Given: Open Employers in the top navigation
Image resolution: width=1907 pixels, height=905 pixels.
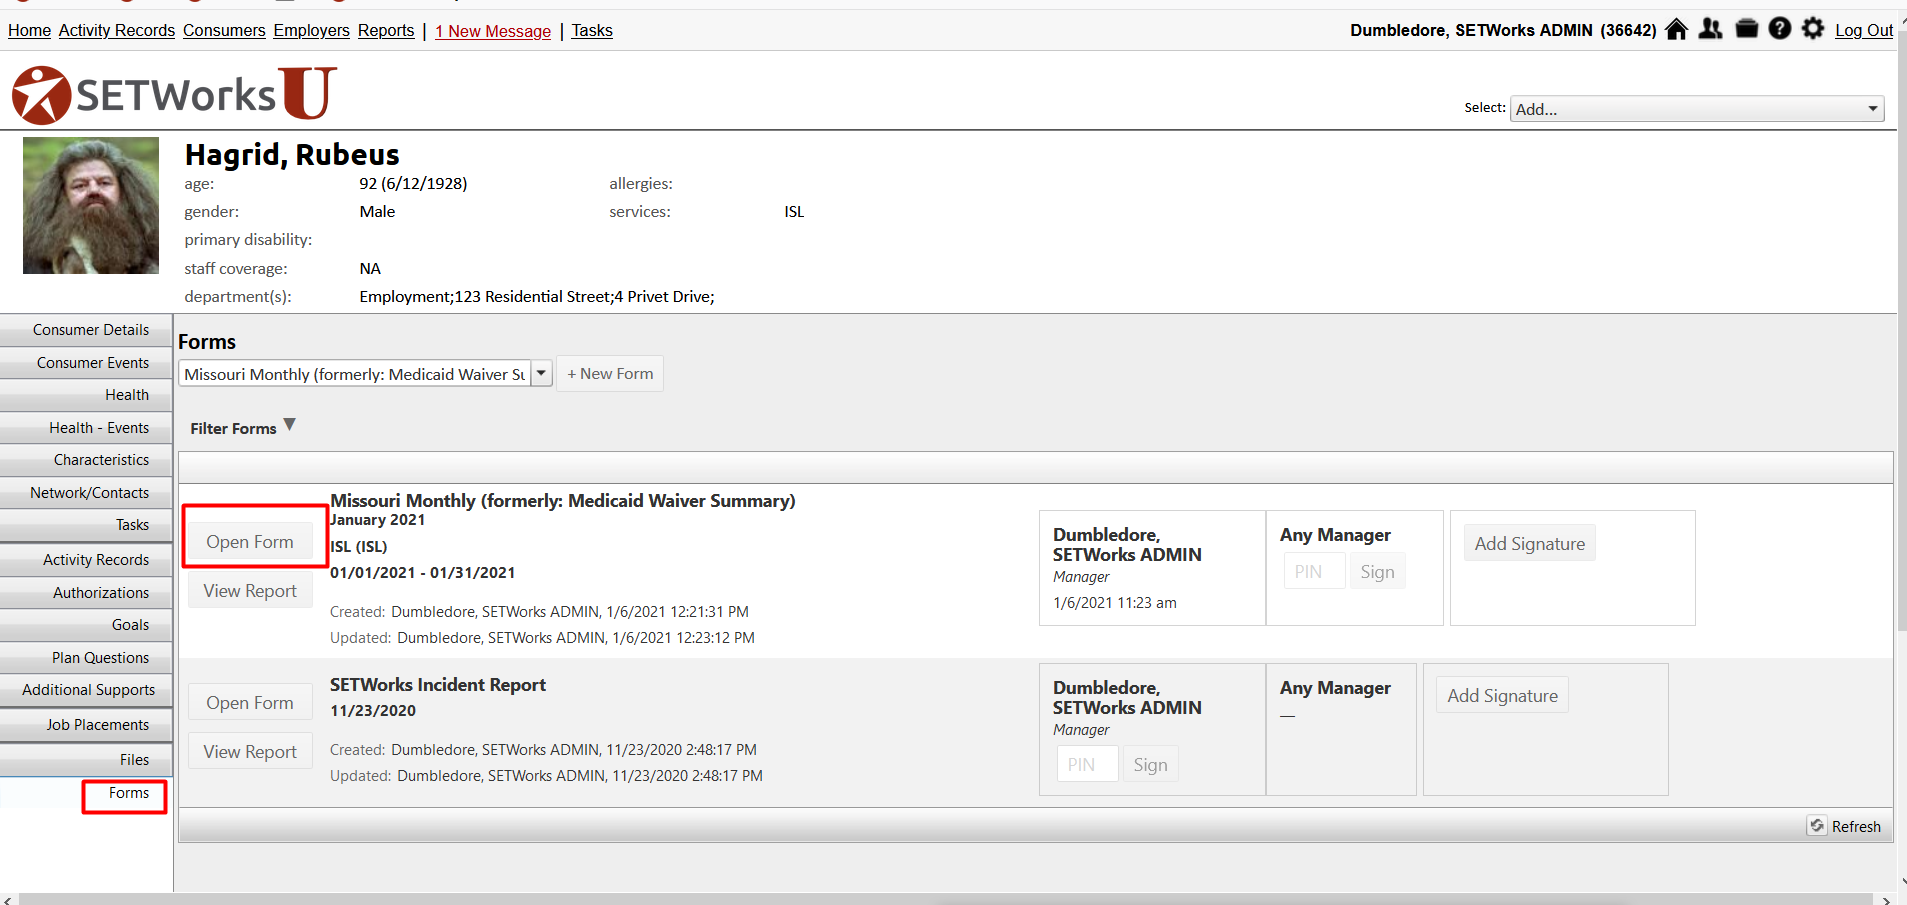Looking at the screenshot, I should (312, 31).
